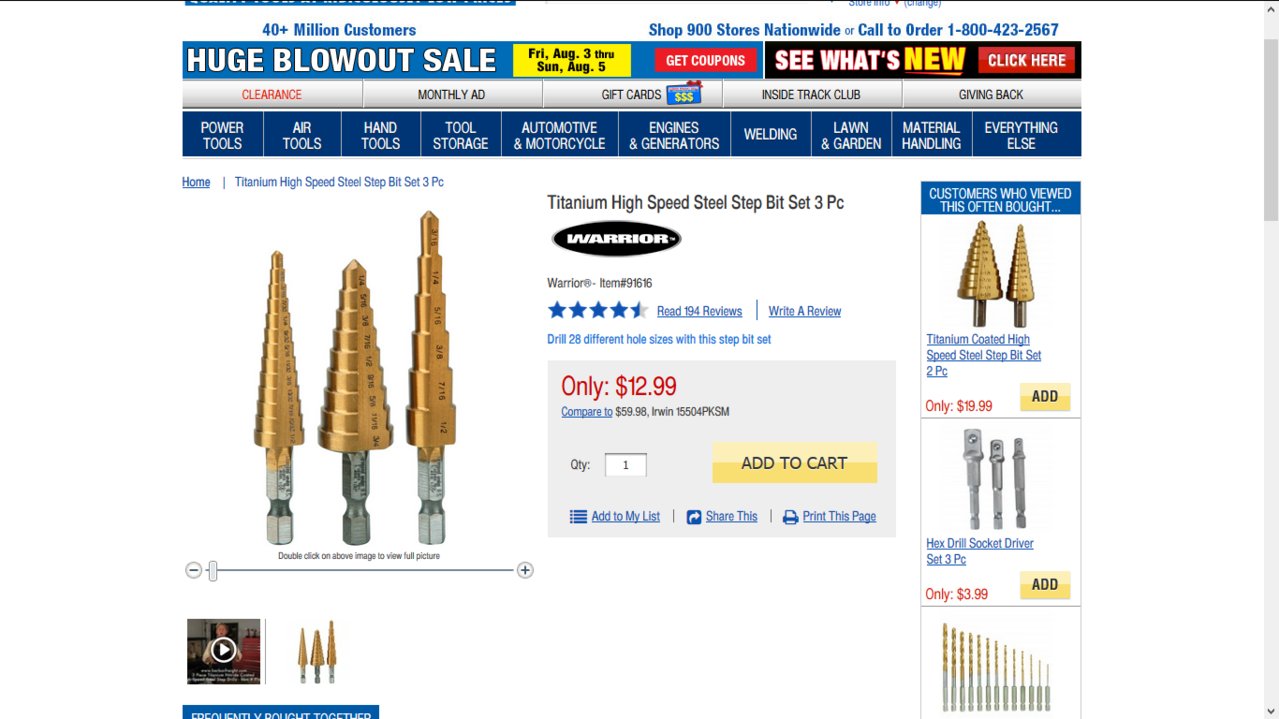Viewport: 1279px width, 719px height.
Task: Add Hex Drill Socket Driver Set
Action: tap(1045, 585)
